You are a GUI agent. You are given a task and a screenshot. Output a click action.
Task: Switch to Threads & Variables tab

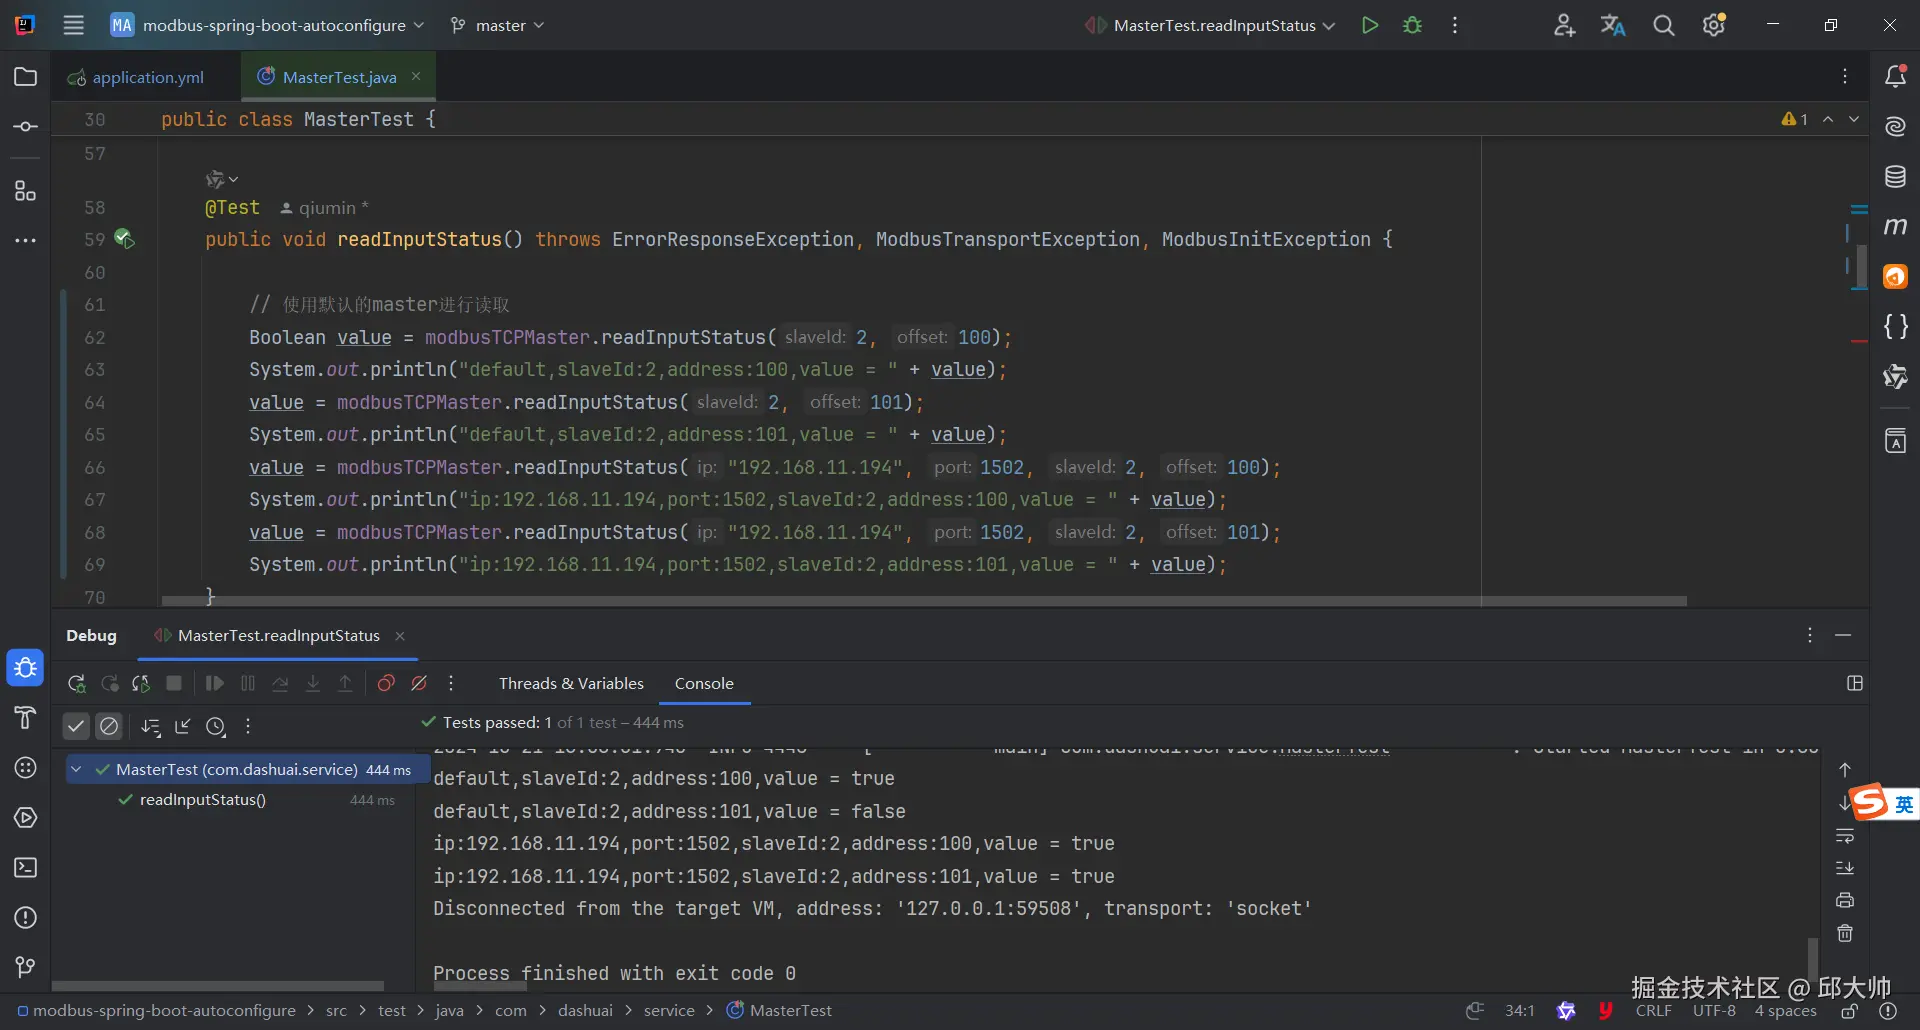pos(571,684)
